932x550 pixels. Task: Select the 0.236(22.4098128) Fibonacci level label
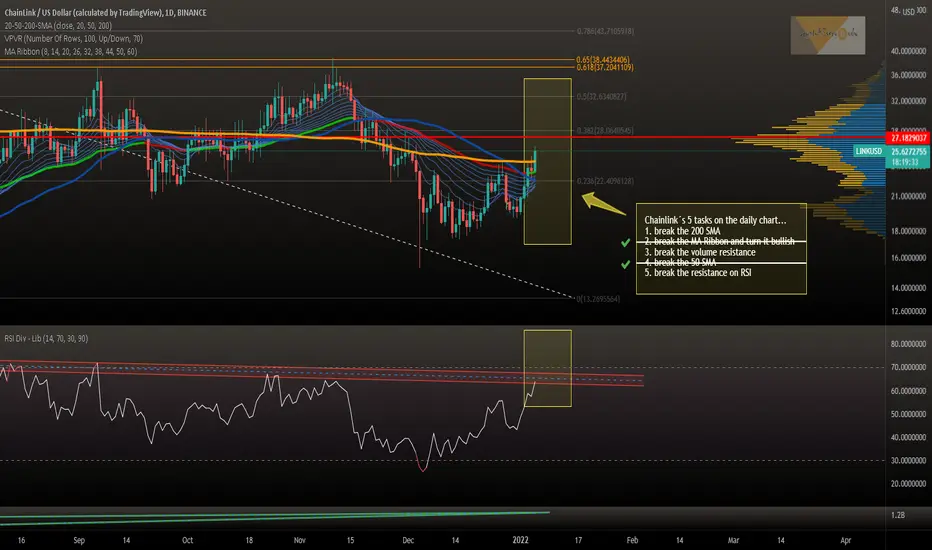[605, 181]
